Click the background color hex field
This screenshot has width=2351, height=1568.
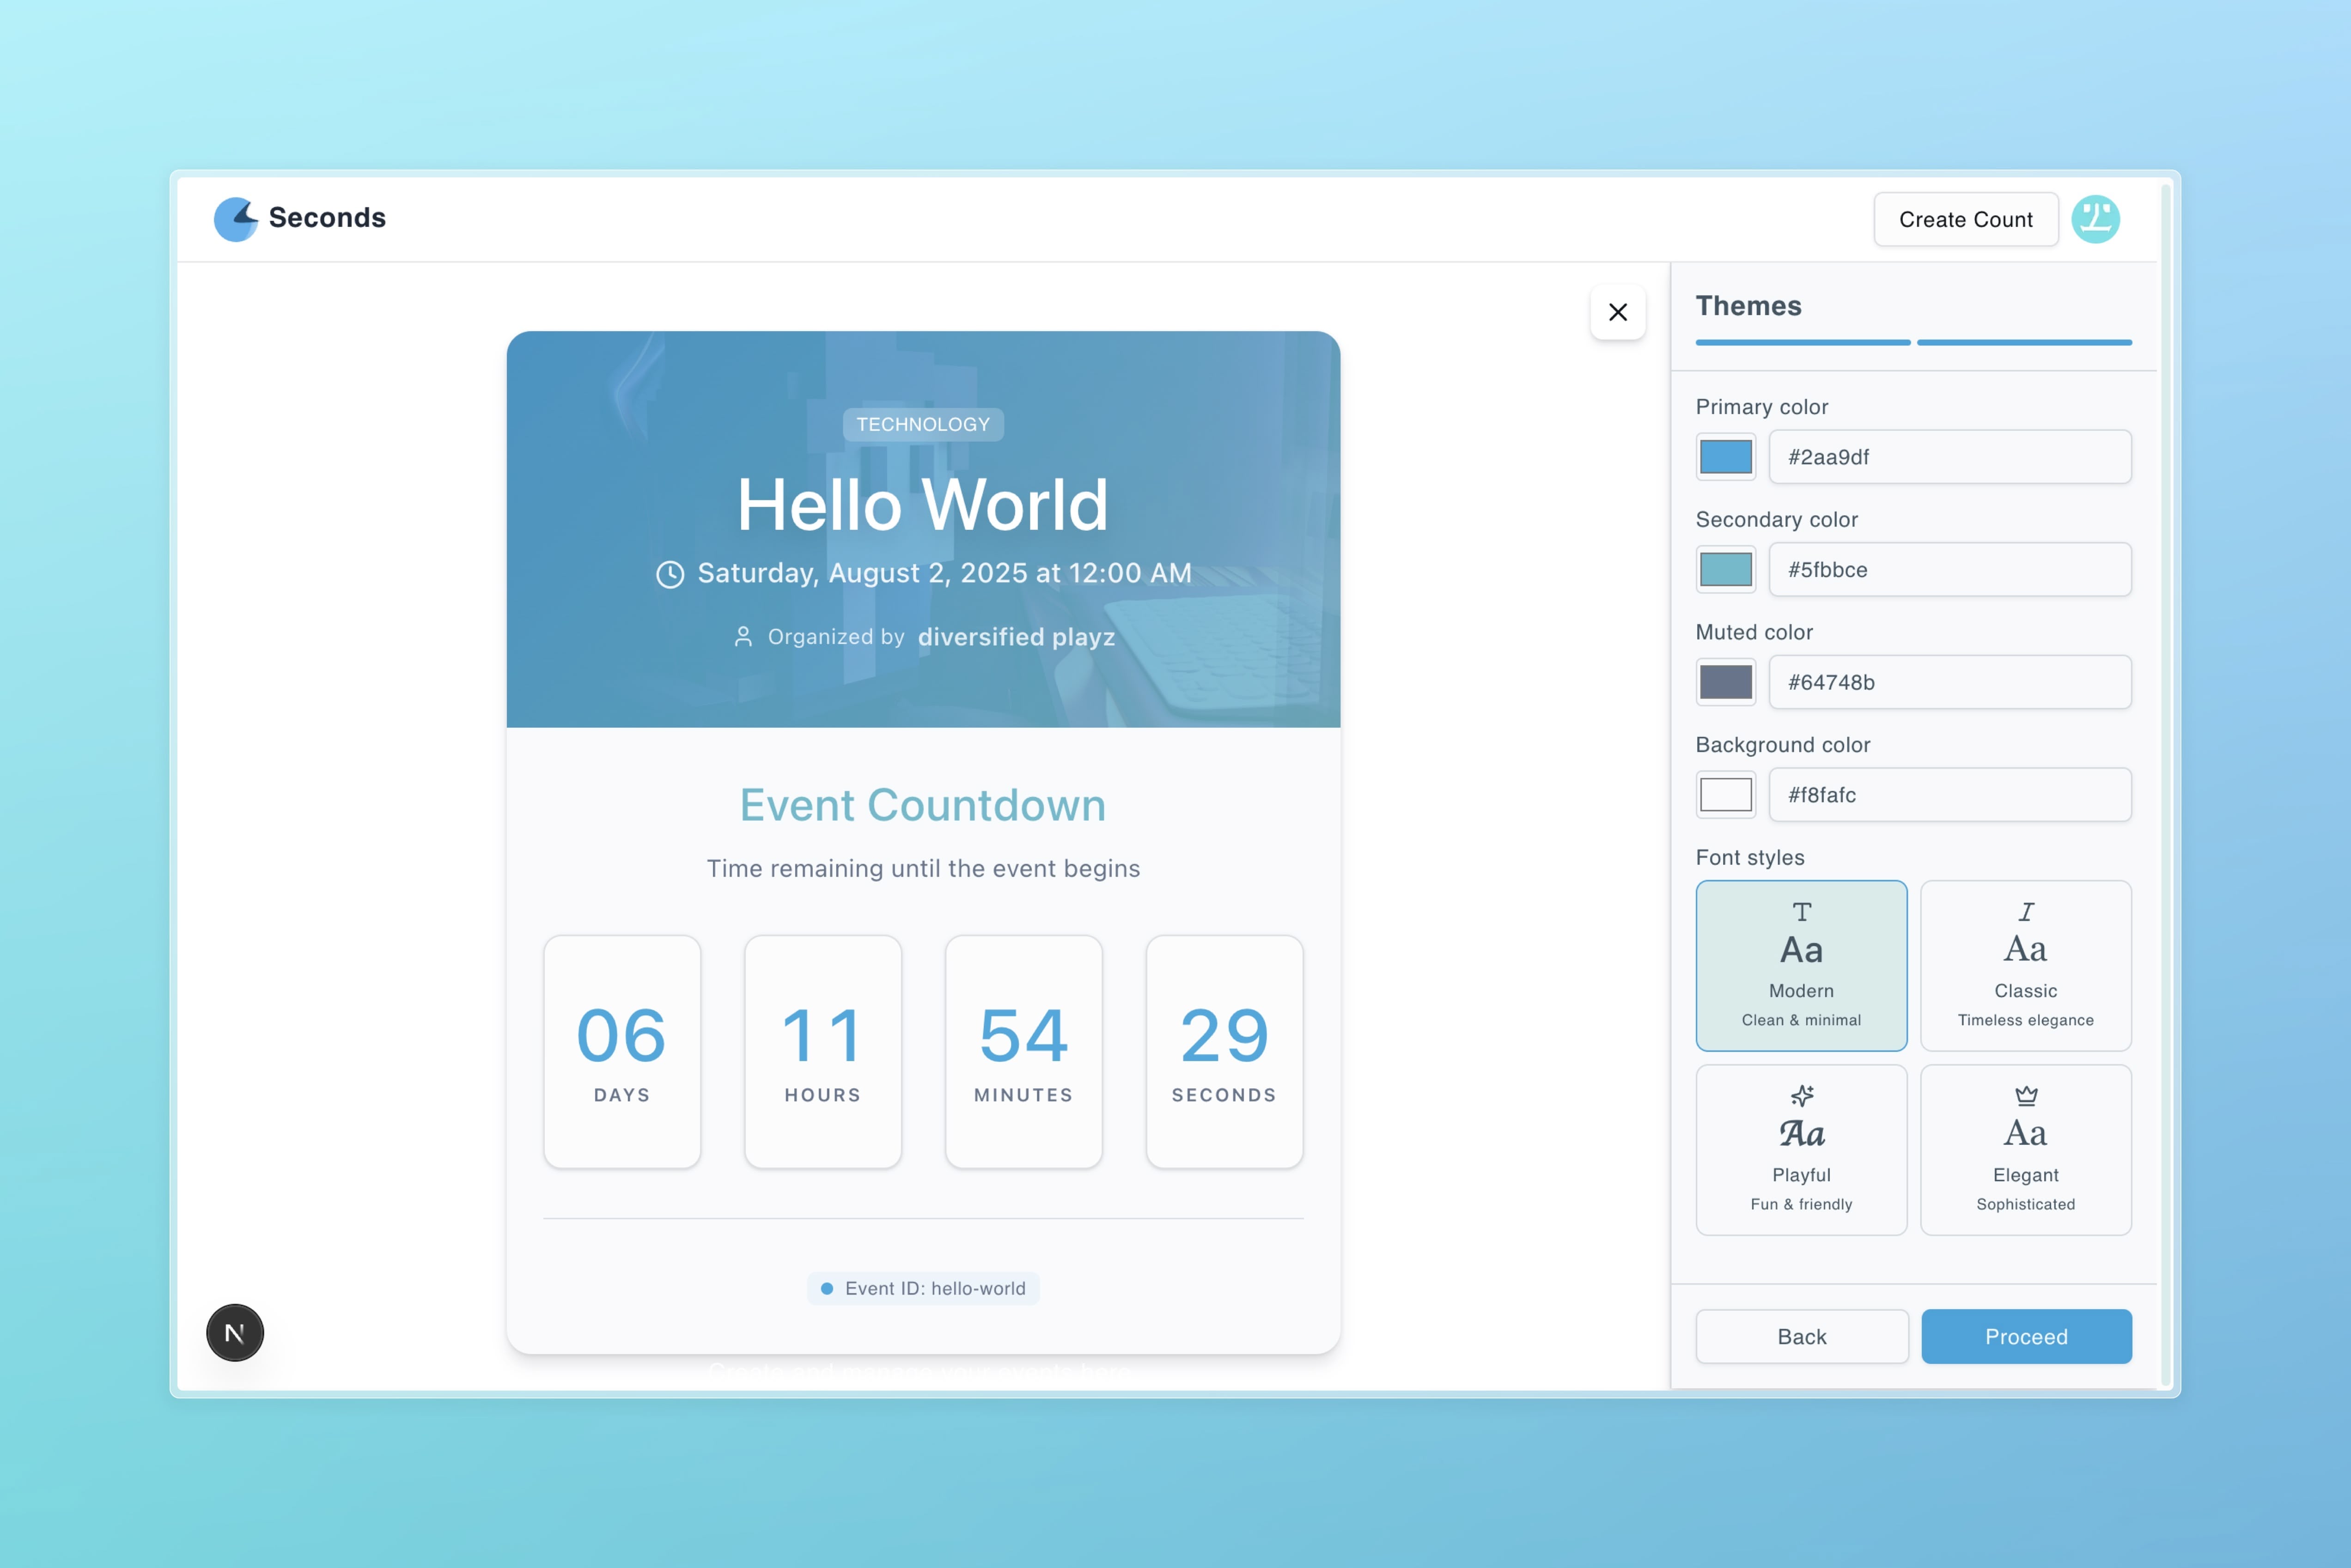tap(1949, 795)
